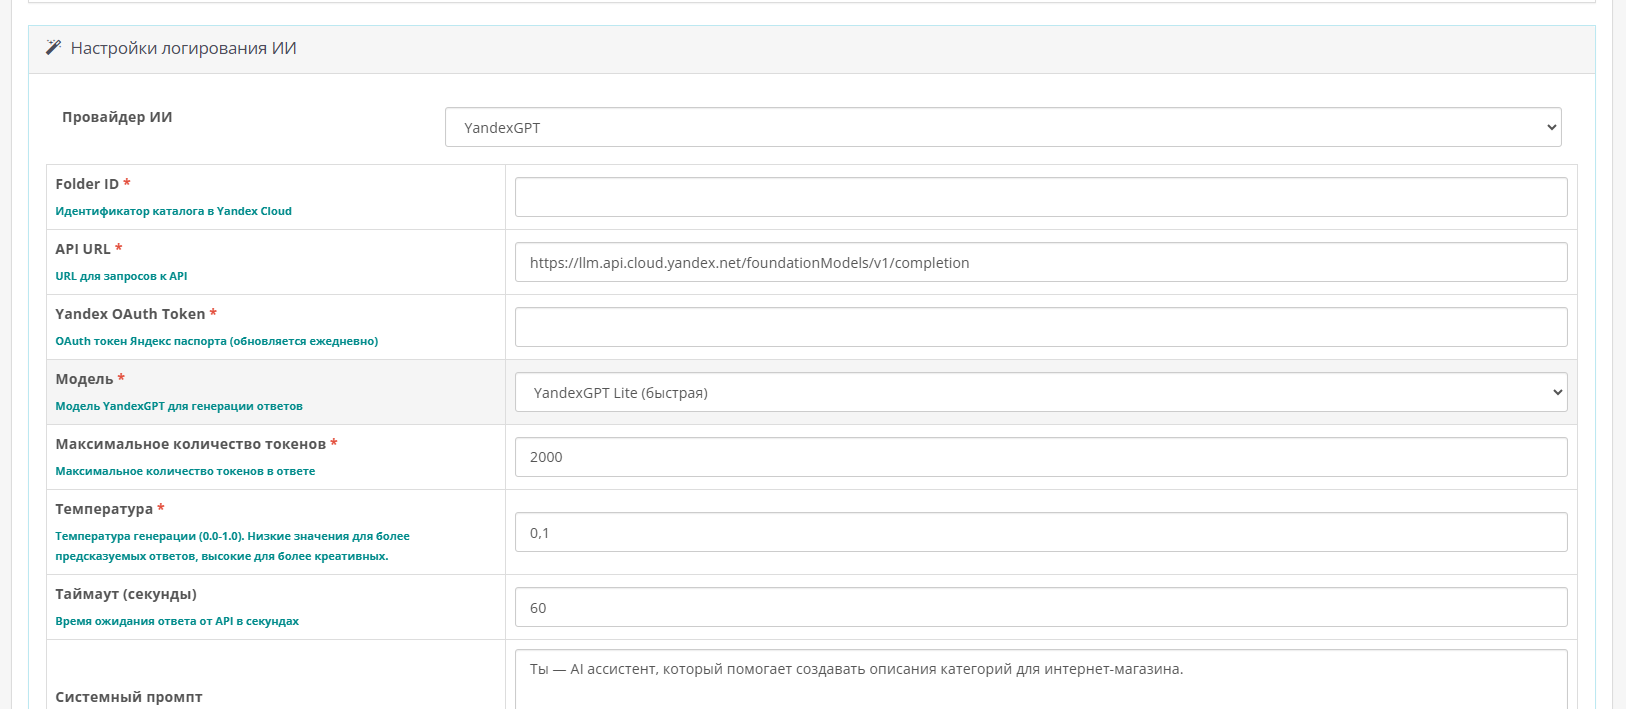1626x709 pixels.
Task: Open the Провайдер ИИ dropdown showing YandexGPT
Action: pos(1003,127)
